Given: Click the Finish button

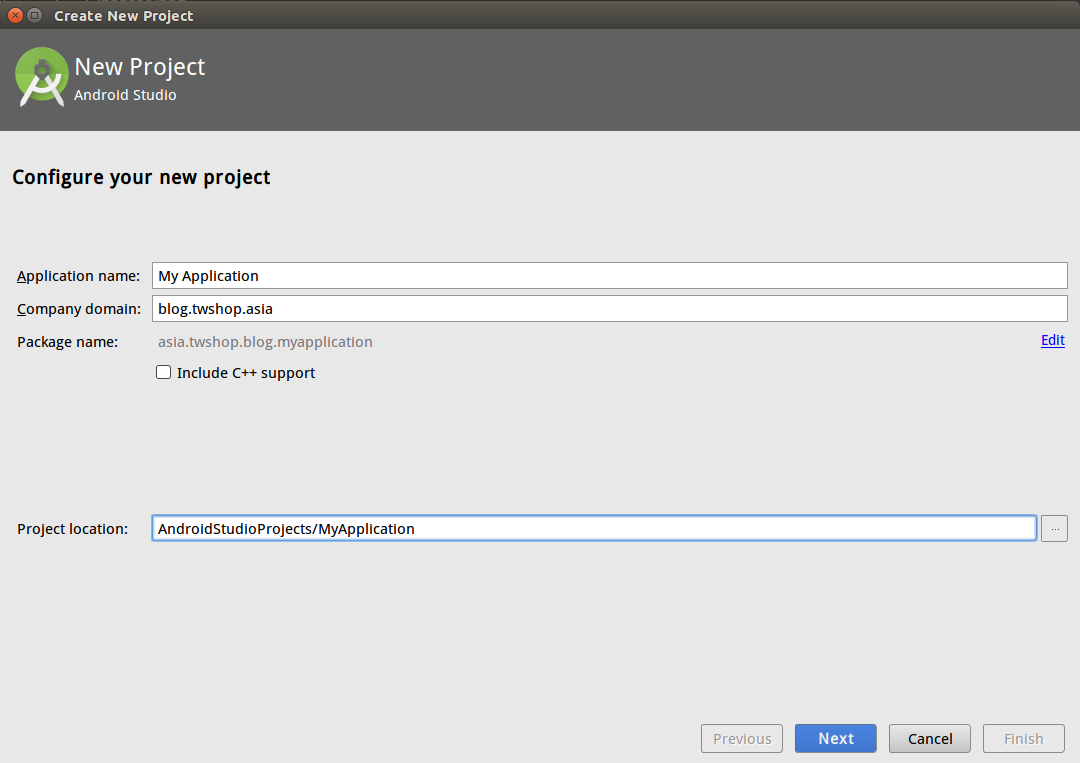Looking at the screenshot, I should 1024,738.
